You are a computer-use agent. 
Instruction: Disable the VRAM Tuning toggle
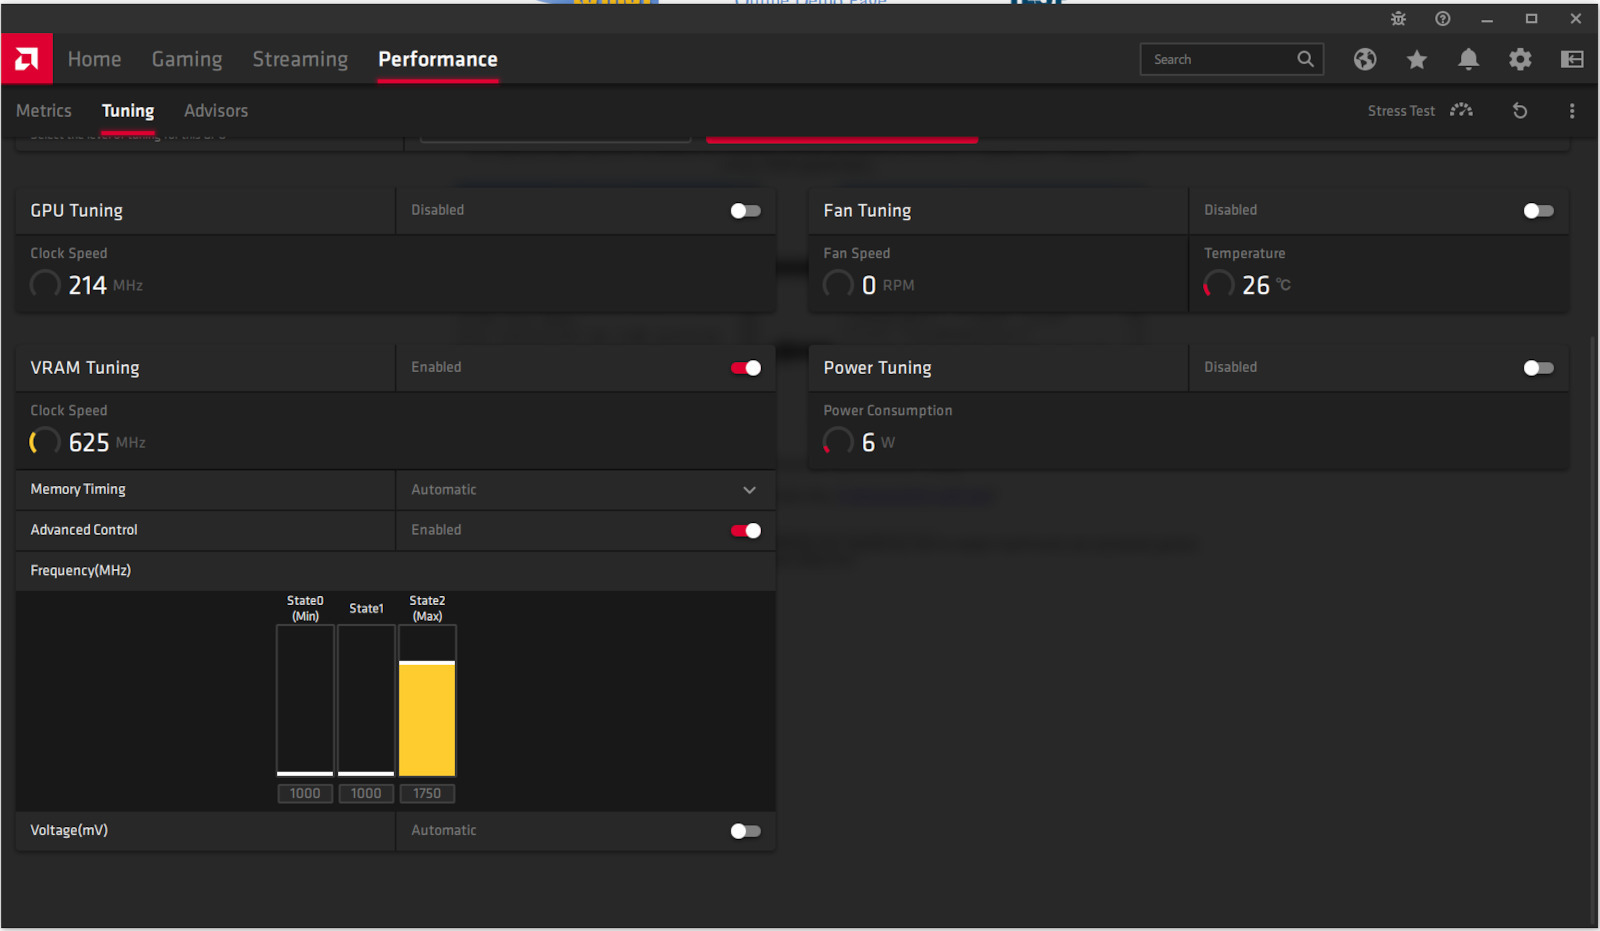tap(745, 368)
